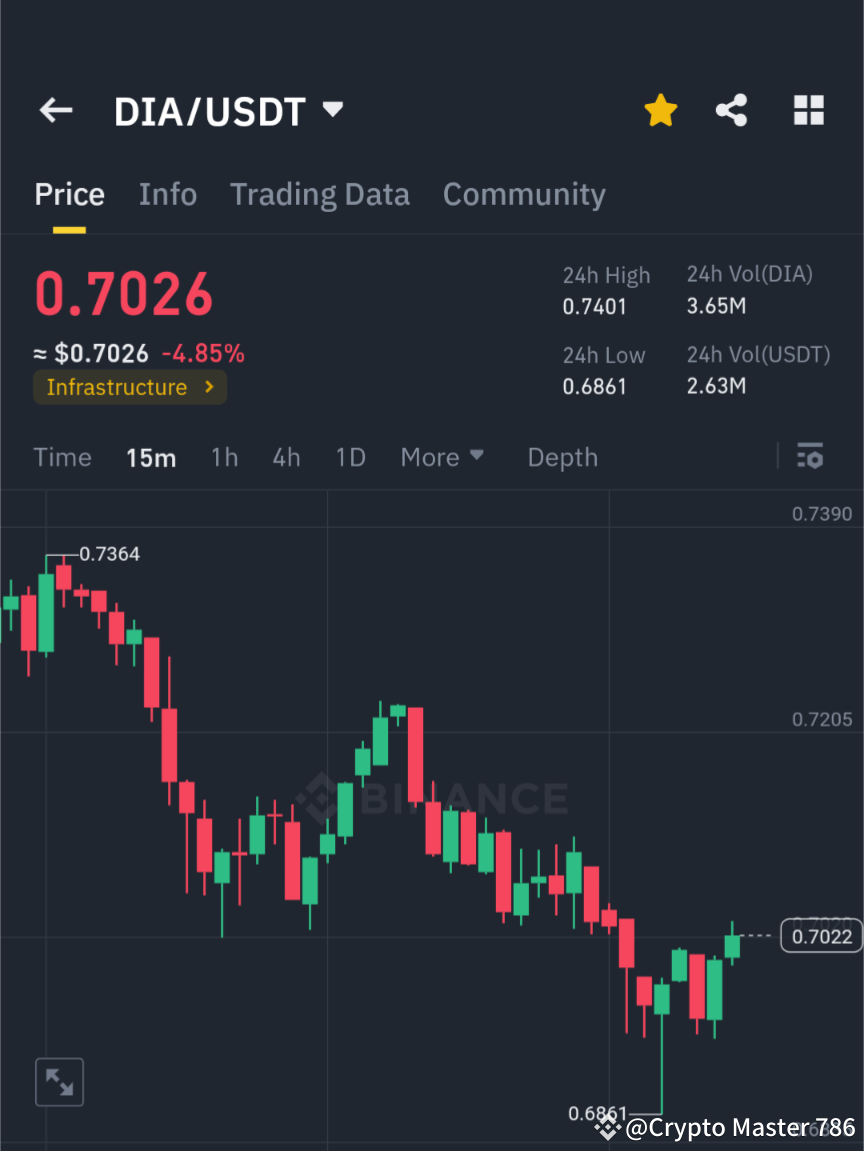Open the Community tab
The image size is (864, 1151).
(524, 194)
